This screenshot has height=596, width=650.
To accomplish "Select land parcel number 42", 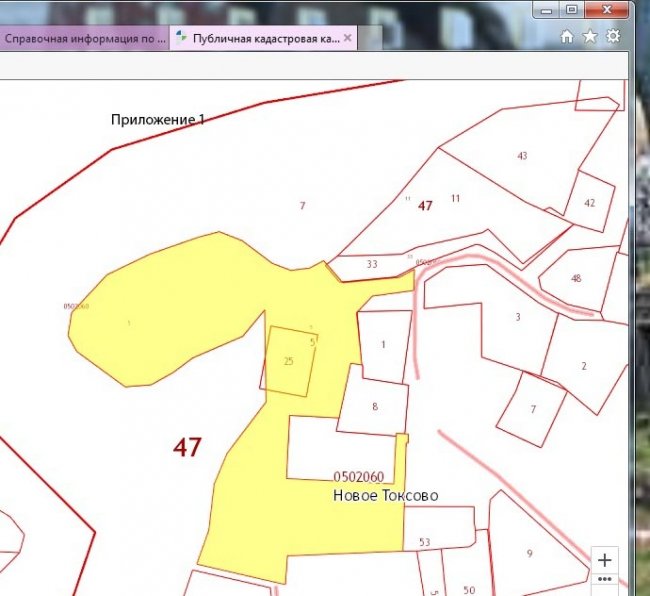I will click(x=589, y=202).
